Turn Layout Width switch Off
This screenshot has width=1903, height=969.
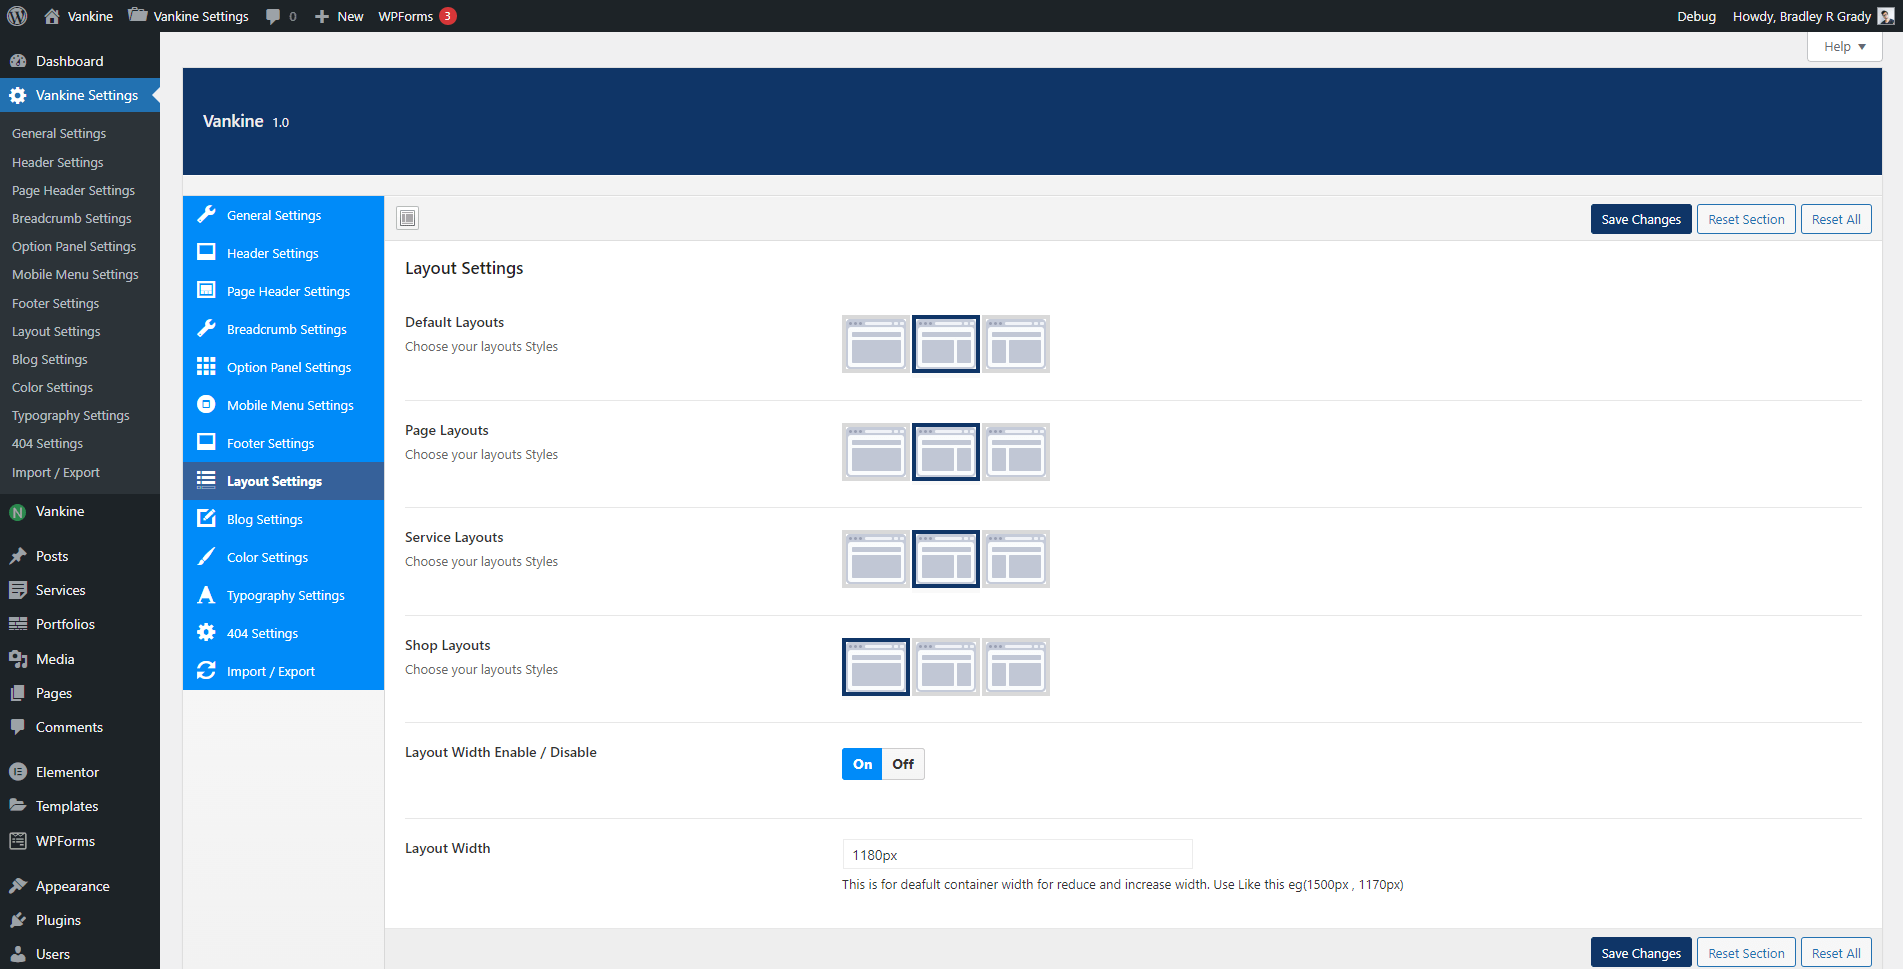[x=903, y=764]
